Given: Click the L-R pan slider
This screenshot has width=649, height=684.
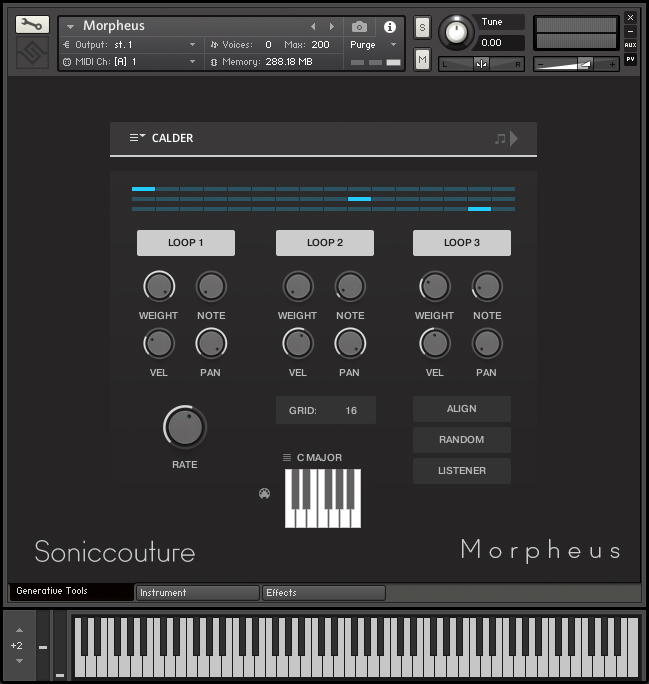Looking at the screenshot, I should (x=481, y=65).
